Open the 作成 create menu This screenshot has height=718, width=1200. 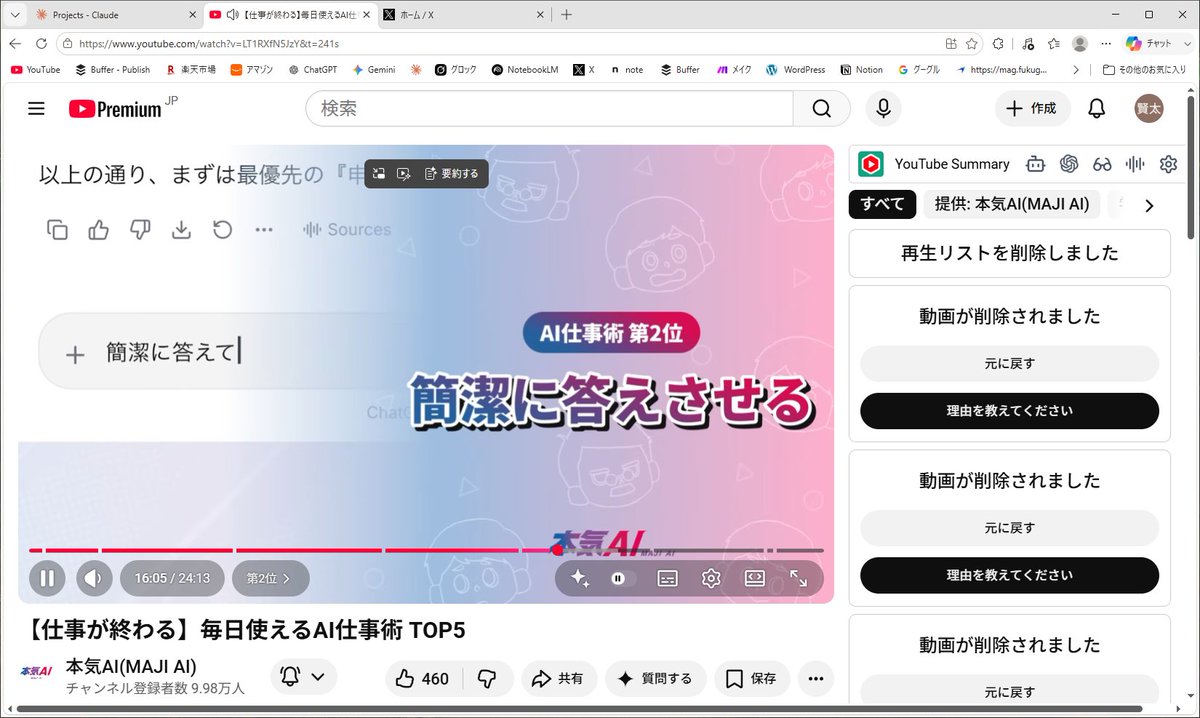[1032, 108]
